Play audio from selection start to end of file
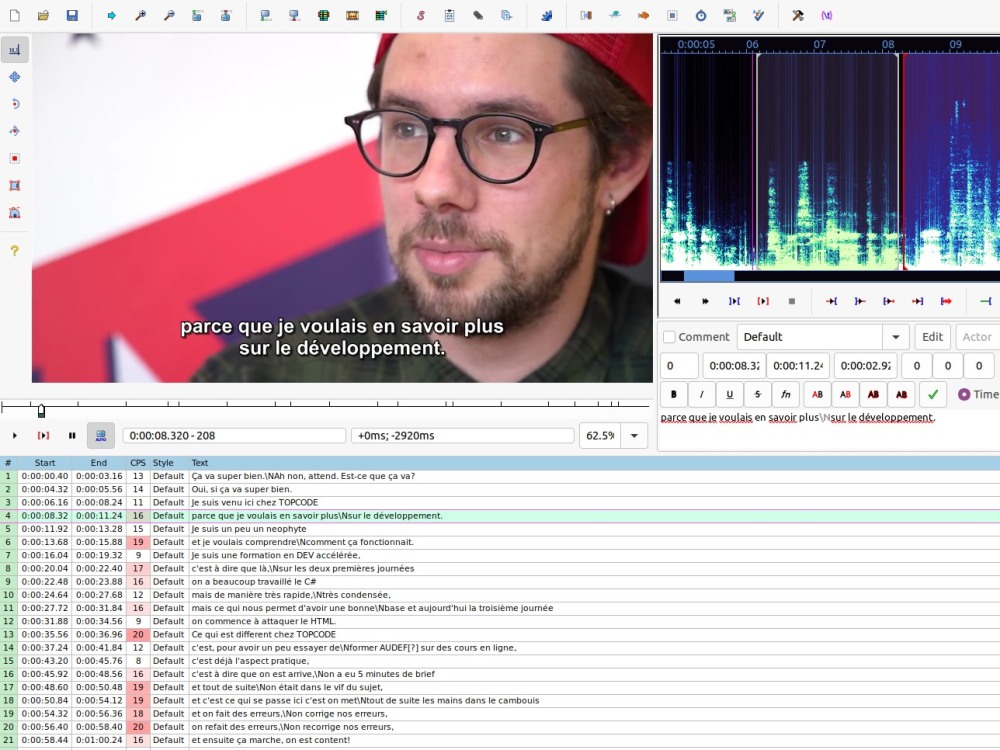 pyautogui.click(x=946, y=301)
